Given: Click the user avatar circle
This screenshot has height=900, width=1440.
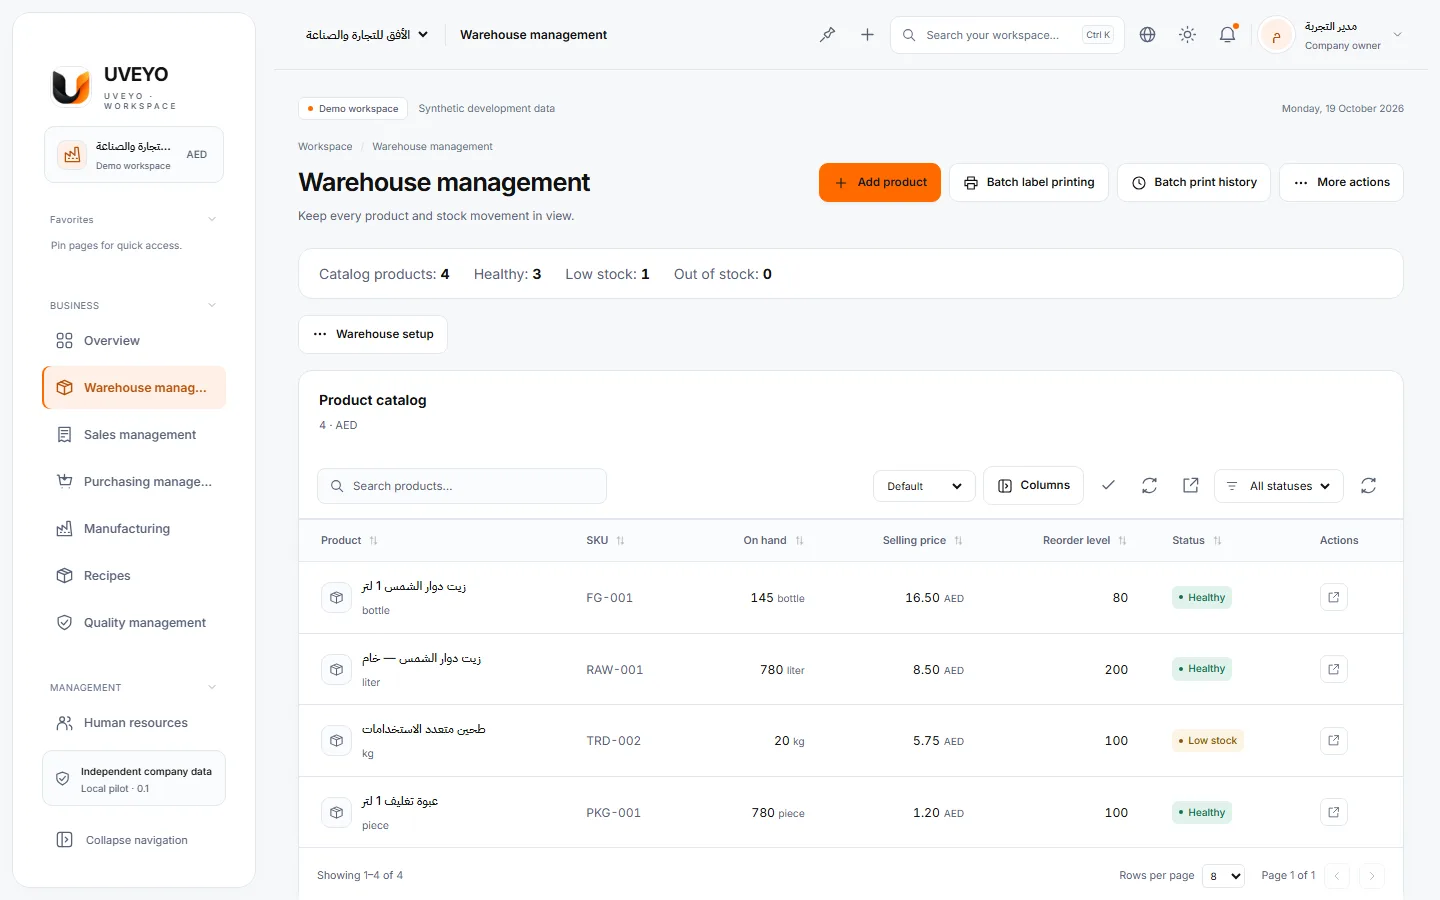Looking at the screenshot, I should (x=1276, y=36).
